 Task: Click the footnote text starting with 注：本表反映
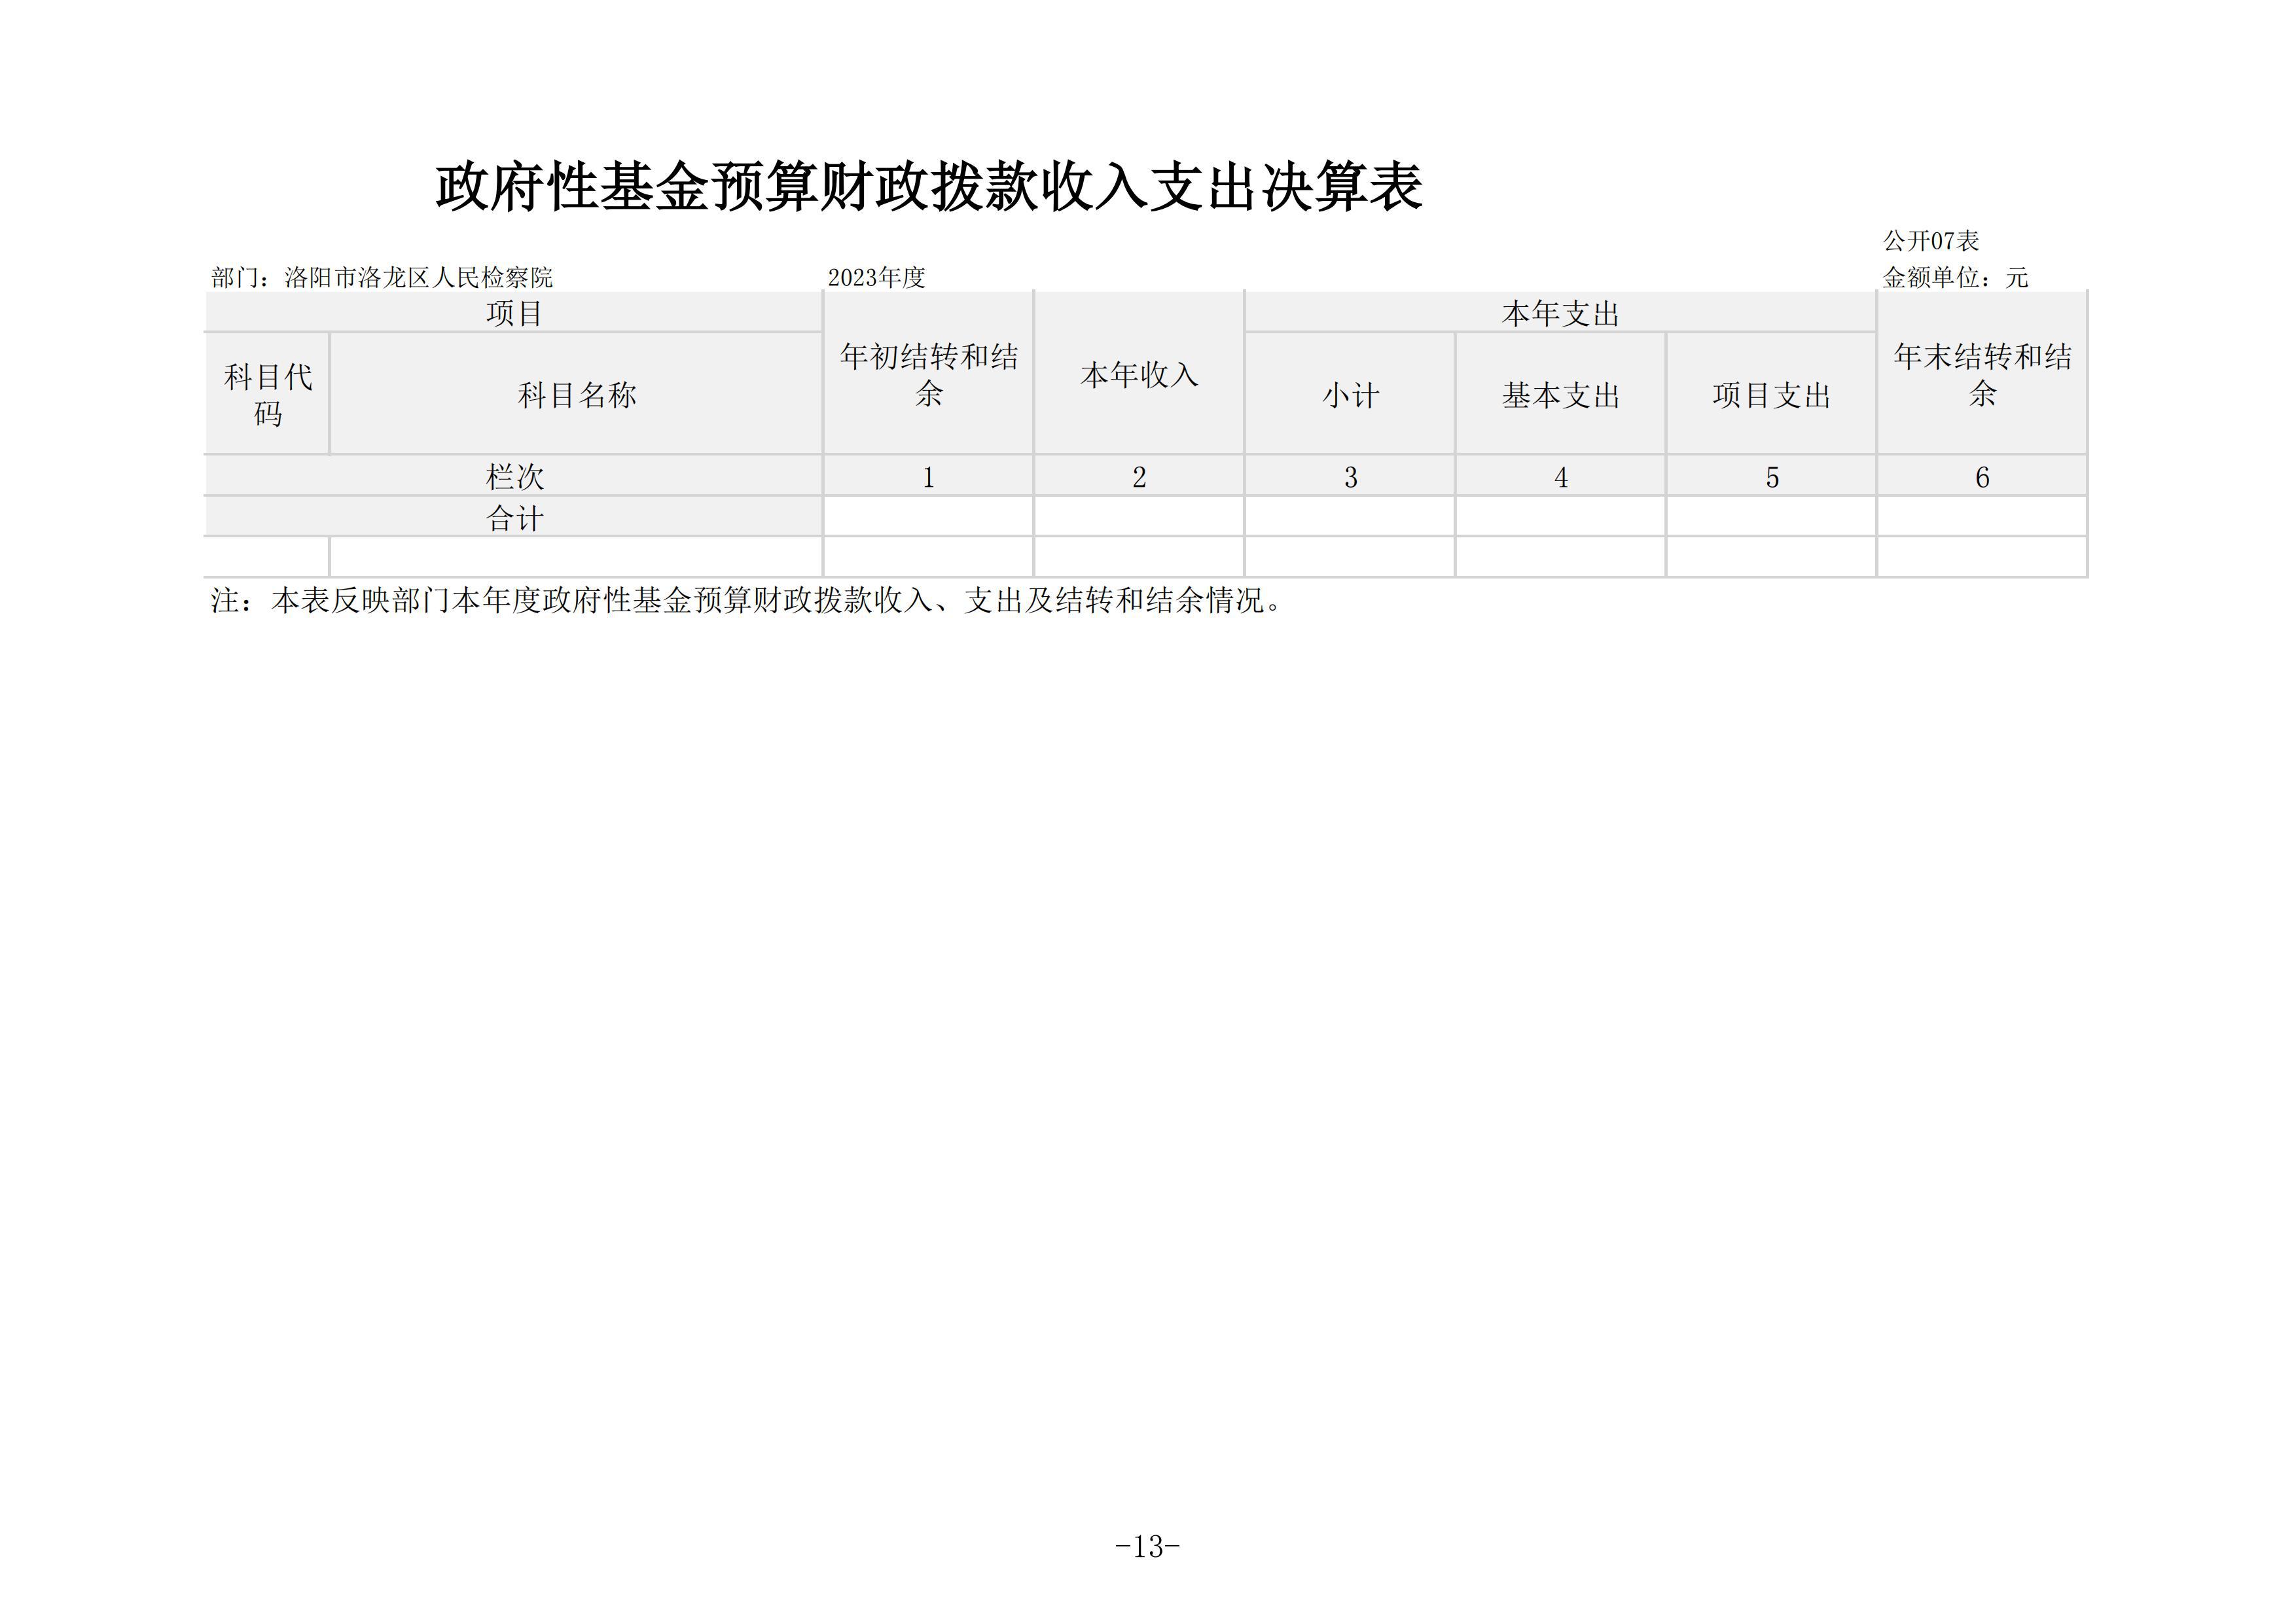coord(746,600)
